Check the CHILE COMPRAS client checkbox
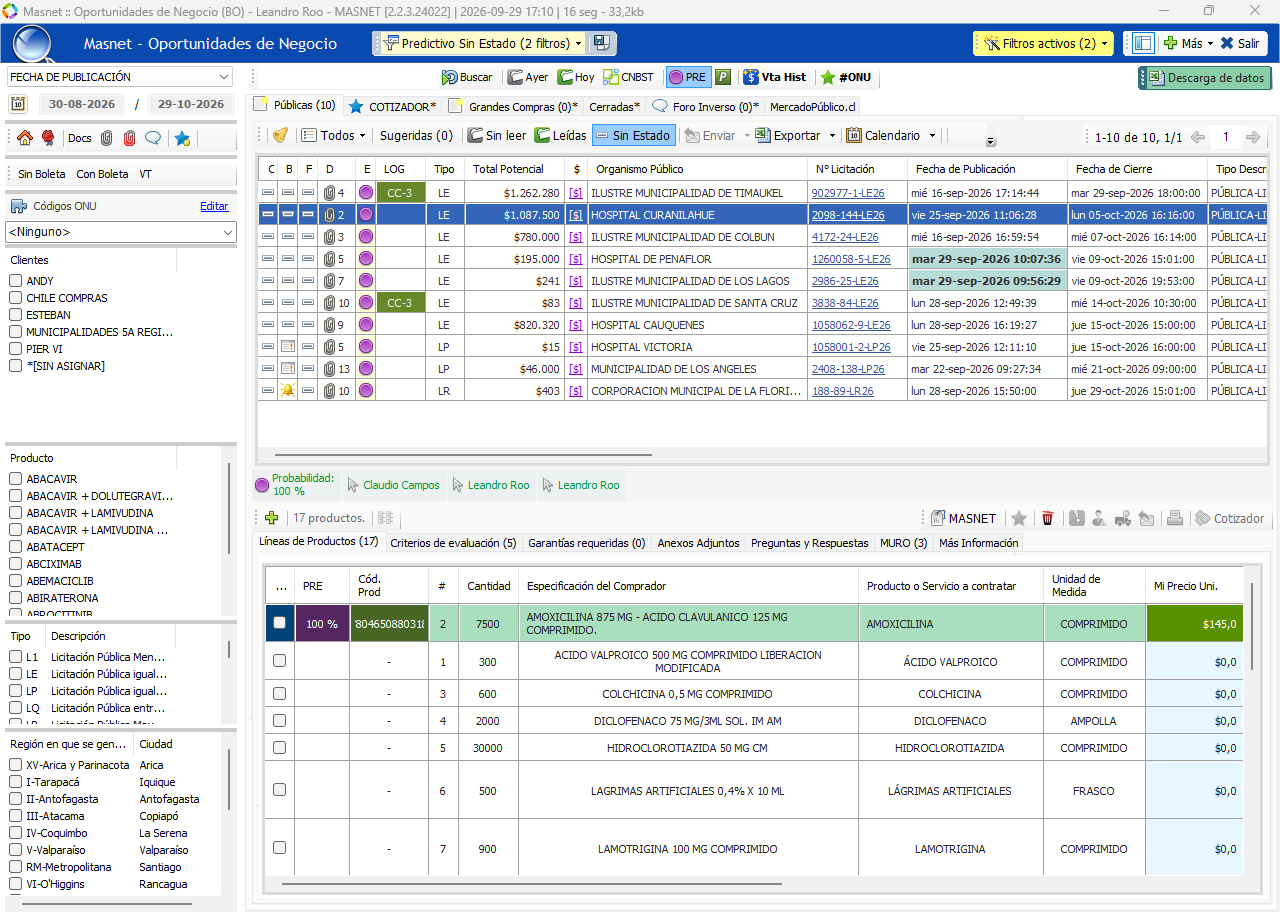 click(x=16, y=298)
